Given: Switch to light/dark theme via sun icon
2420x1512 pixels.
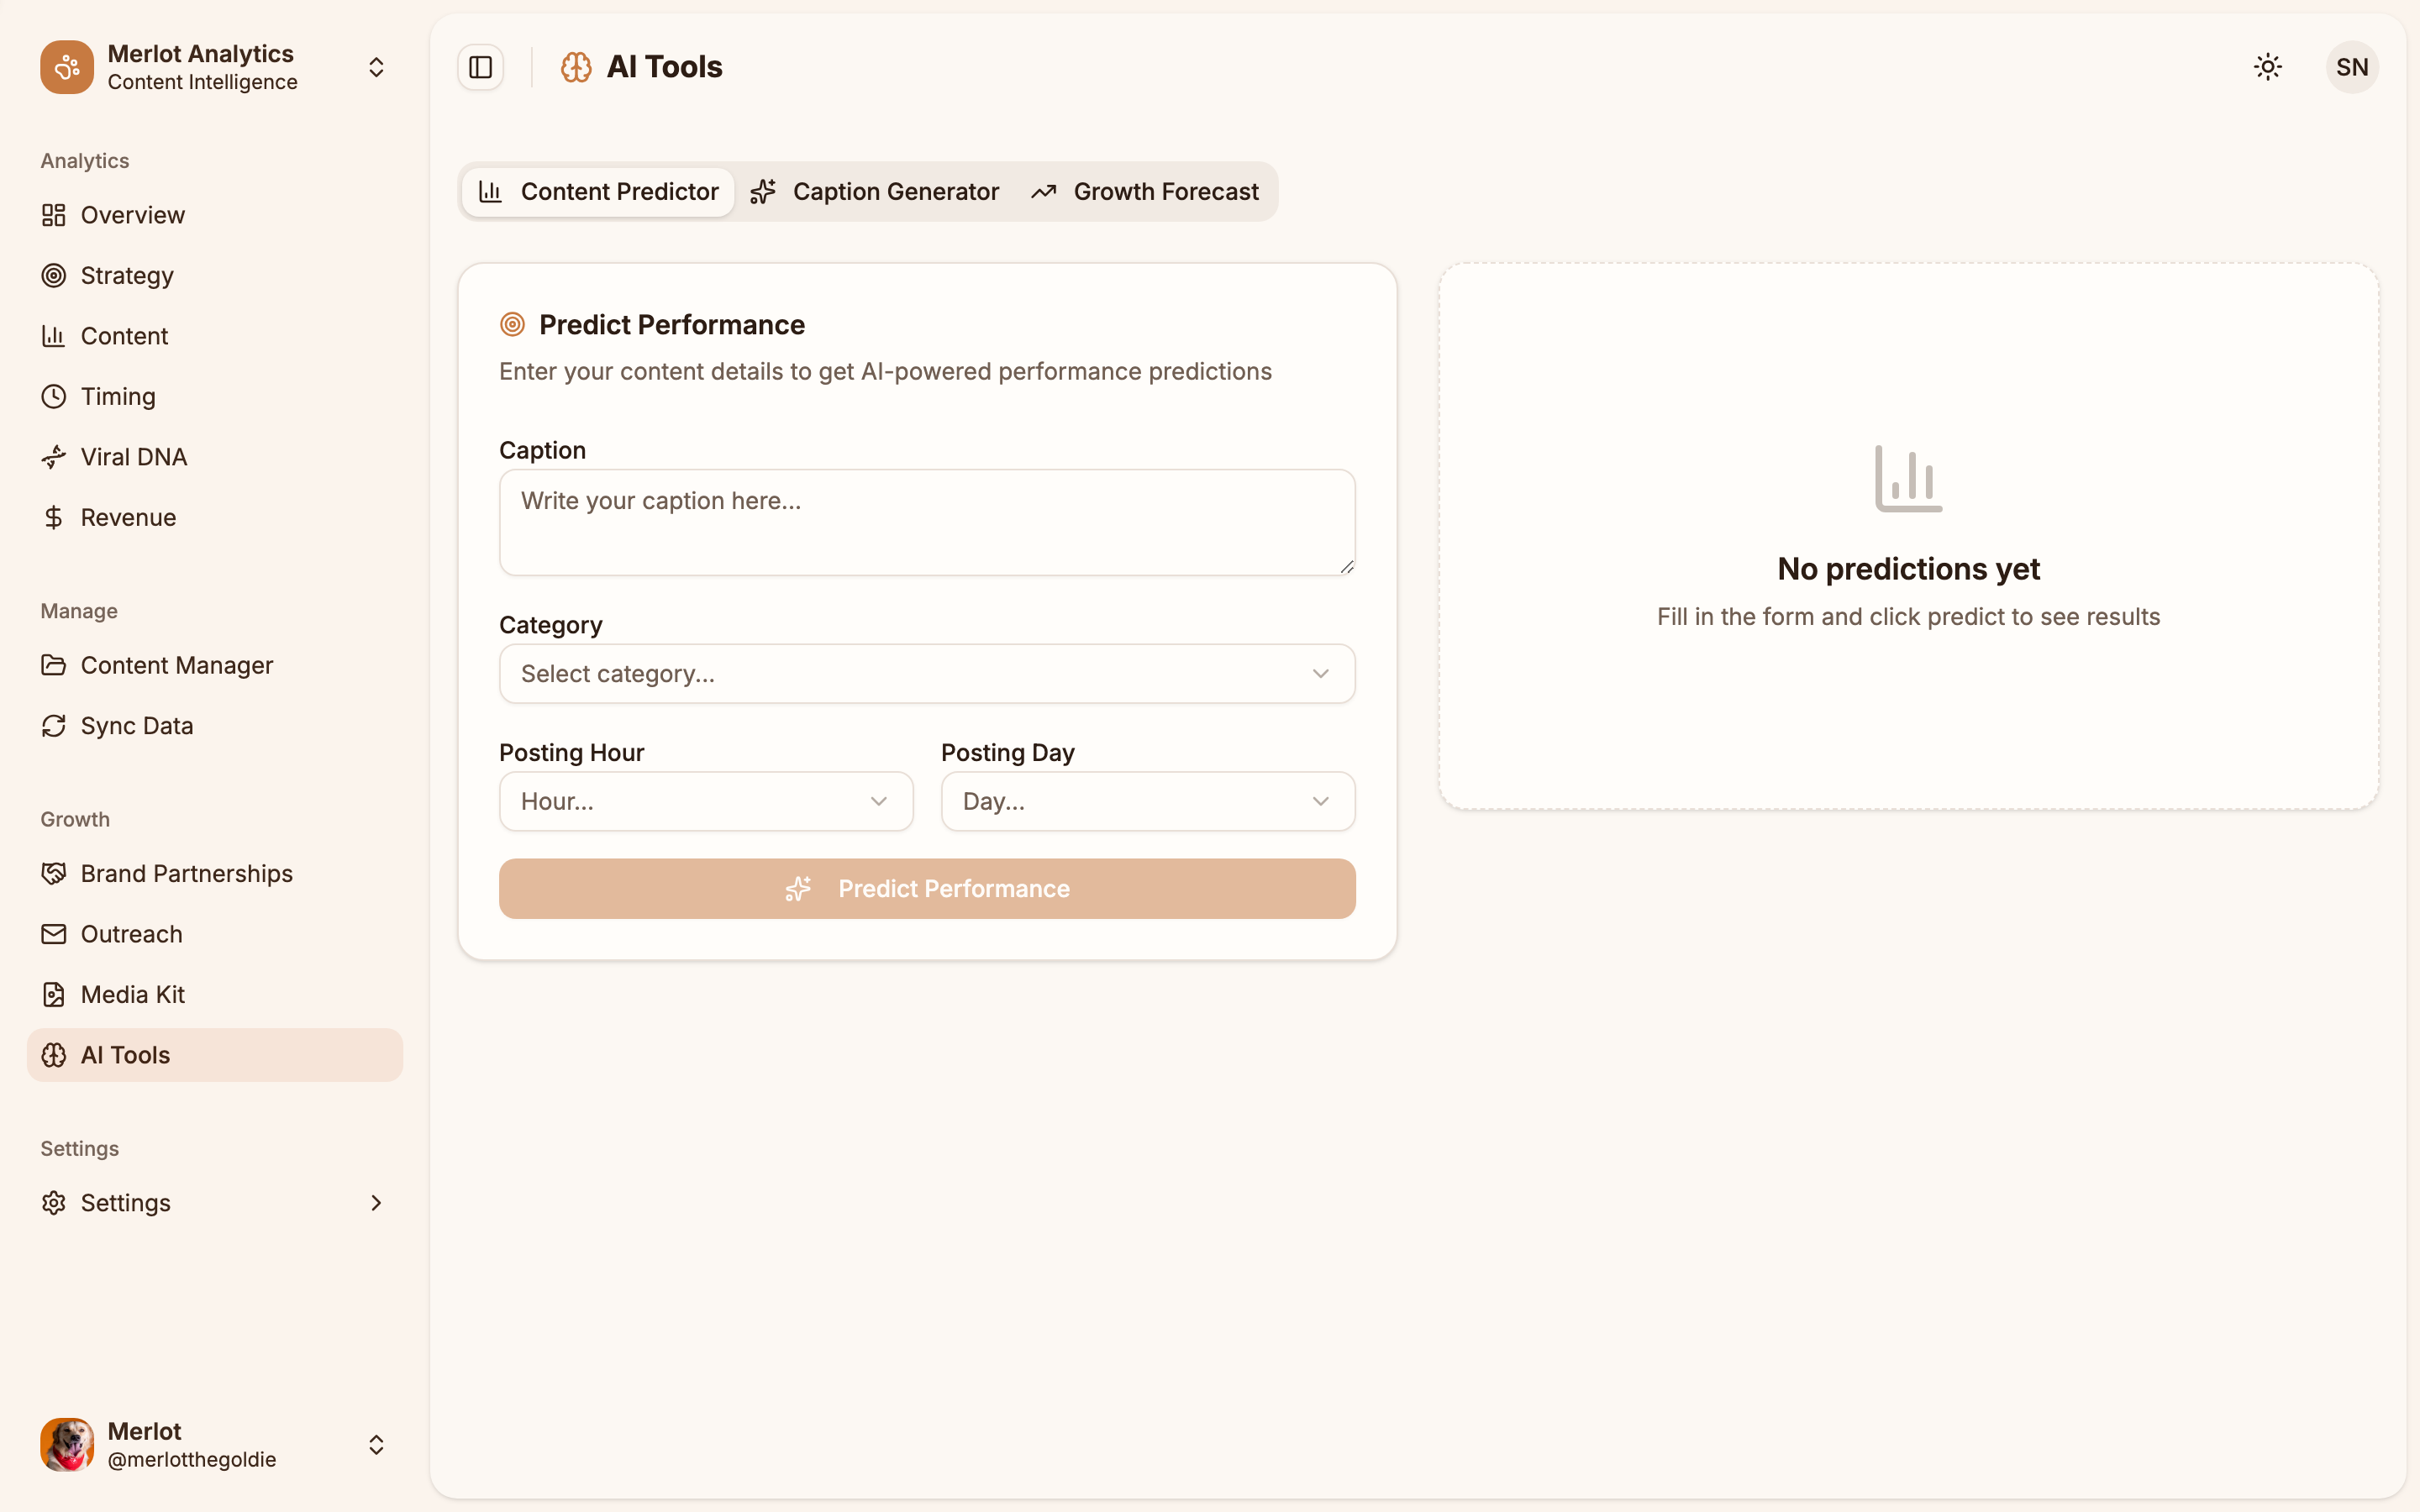Looking at the screenshot, I should 2267,66.
